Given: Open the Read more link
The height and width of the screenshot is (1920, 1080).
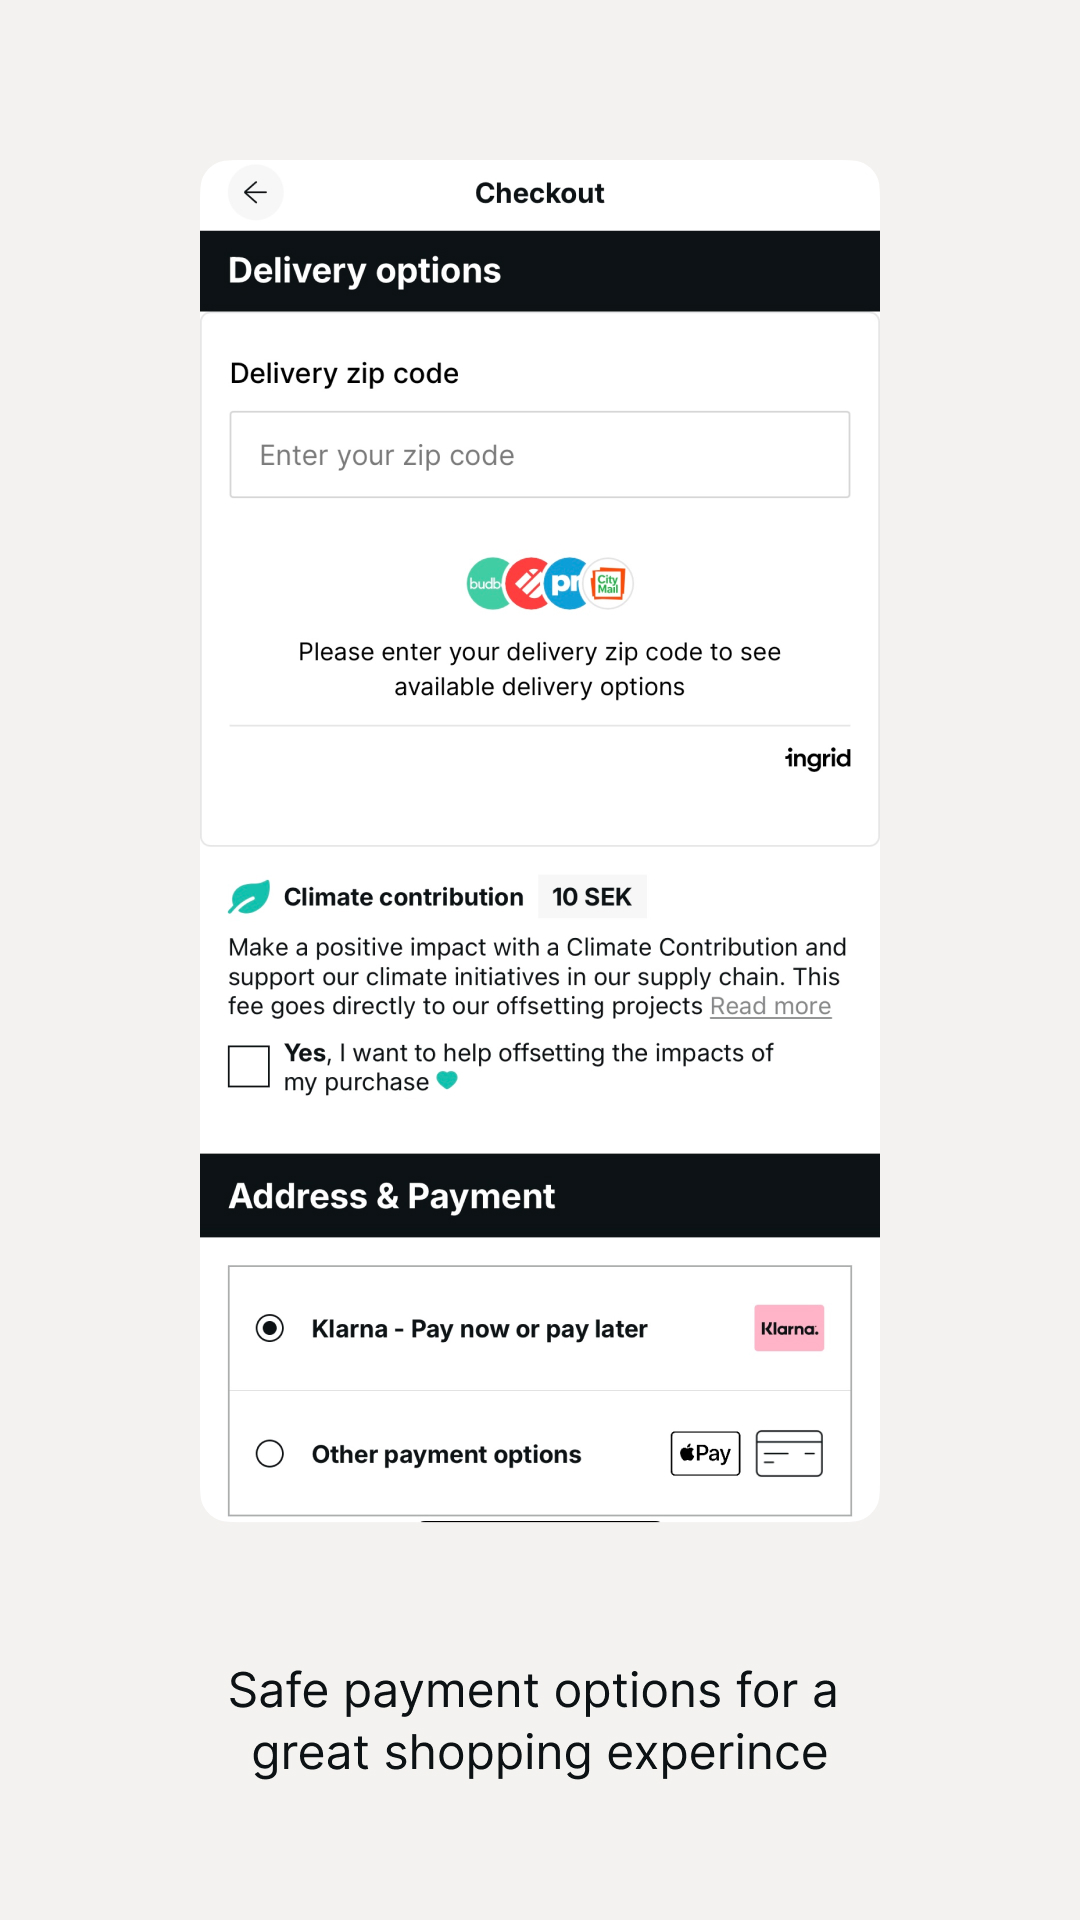Looking at the screenshot, I should (770, 1006).
